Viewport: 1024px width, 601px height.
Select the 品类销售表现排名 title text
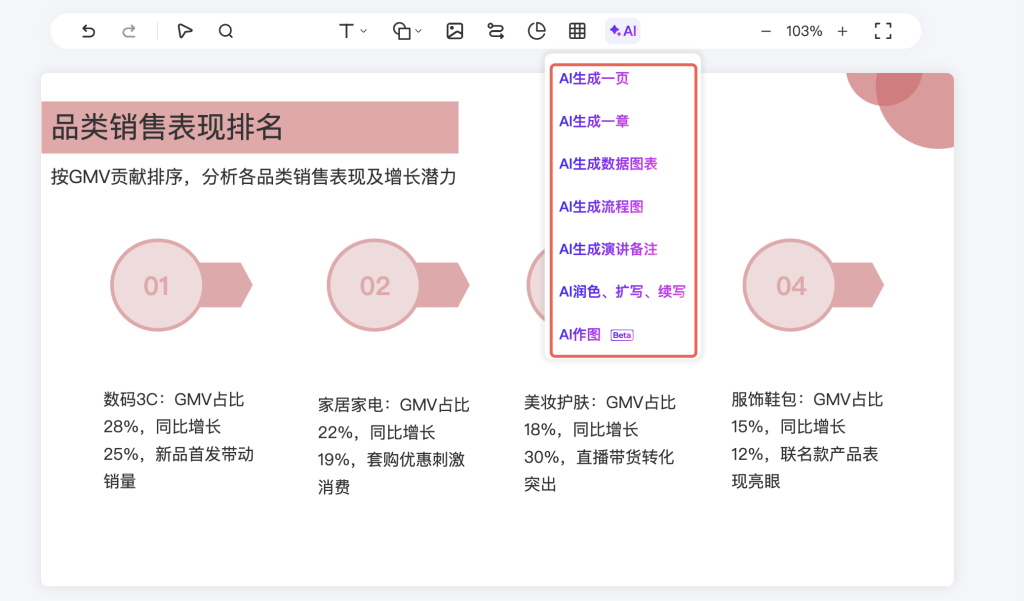coord(168,127)
